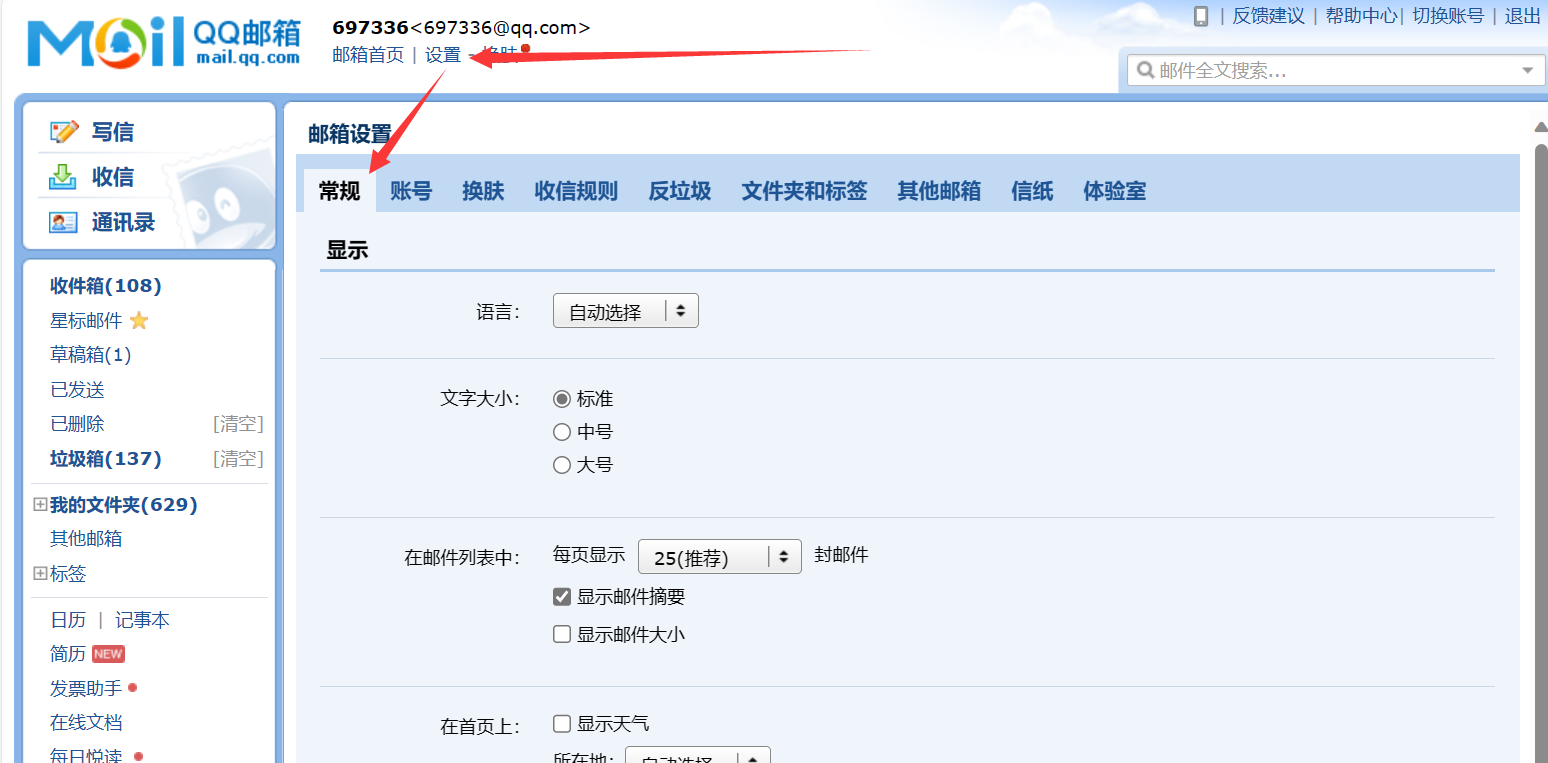The image size is (1548, 763).
Task: Open the 收信规则 tab
Action: [576, 191]
